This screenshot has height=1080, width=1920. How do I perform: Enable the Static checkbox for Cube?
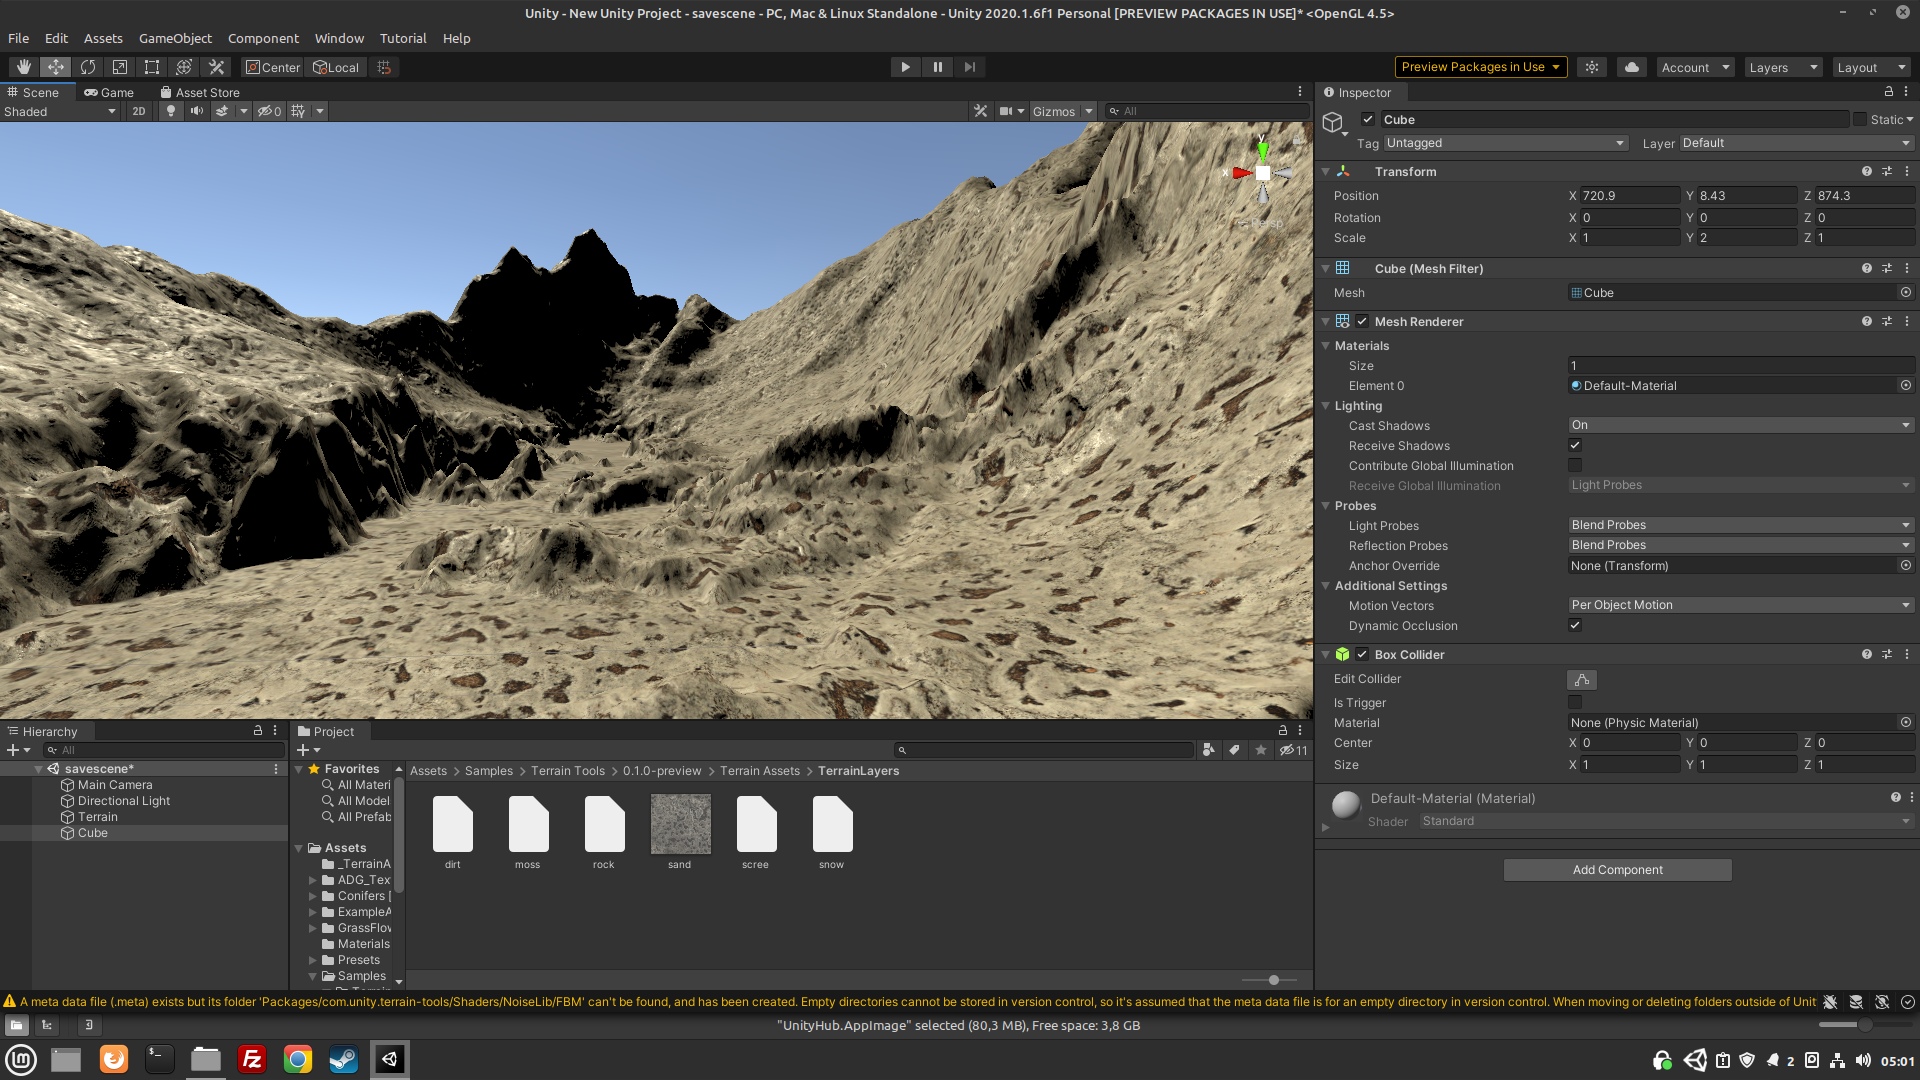(1860, 119)
